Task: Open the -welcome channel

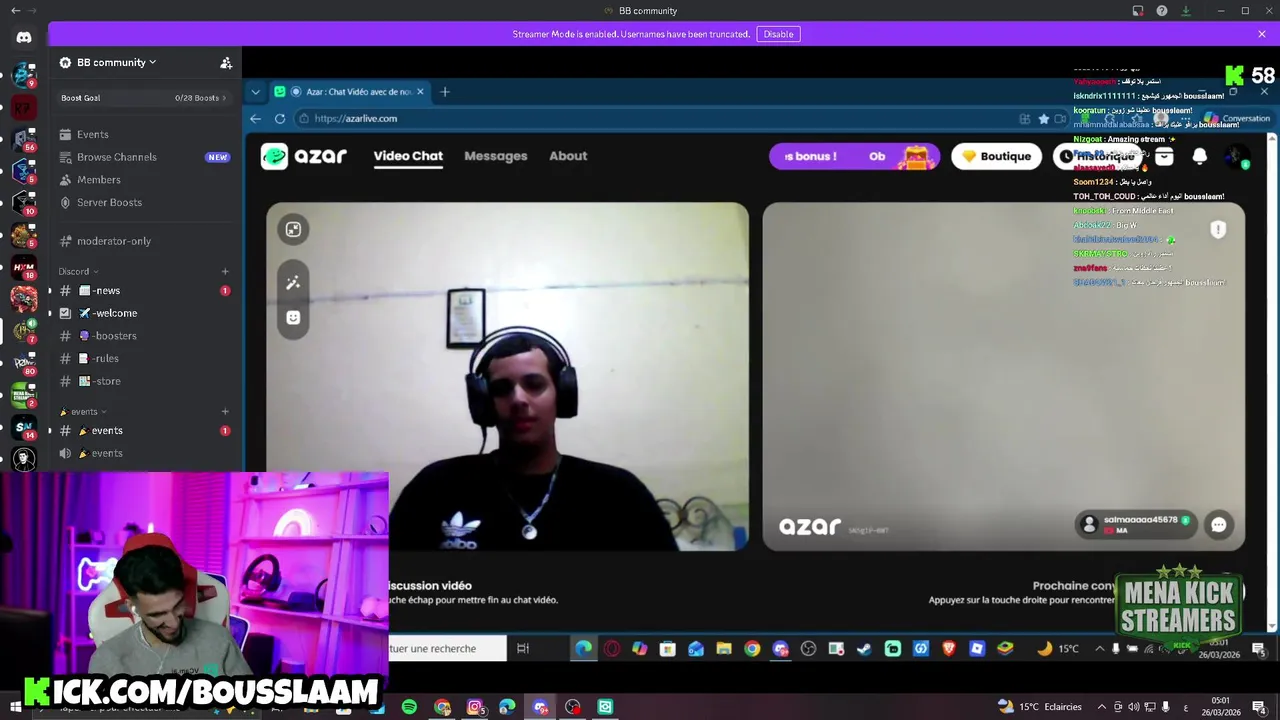Action: tap(144, 313)
